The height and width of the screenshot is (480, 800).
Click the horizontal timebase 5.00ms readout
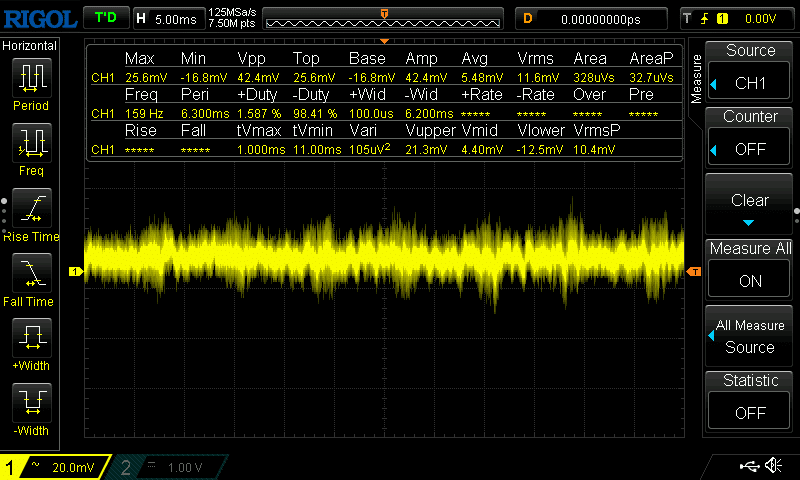(168, 18)
